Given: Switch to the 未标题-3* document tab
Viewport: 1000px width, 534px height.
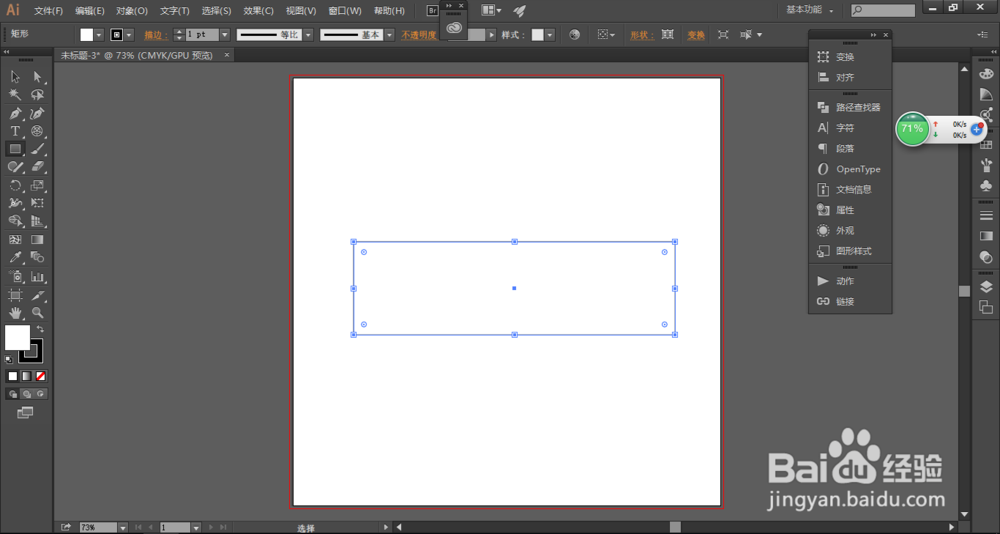Looking at the screenshot, I should 136,56.
